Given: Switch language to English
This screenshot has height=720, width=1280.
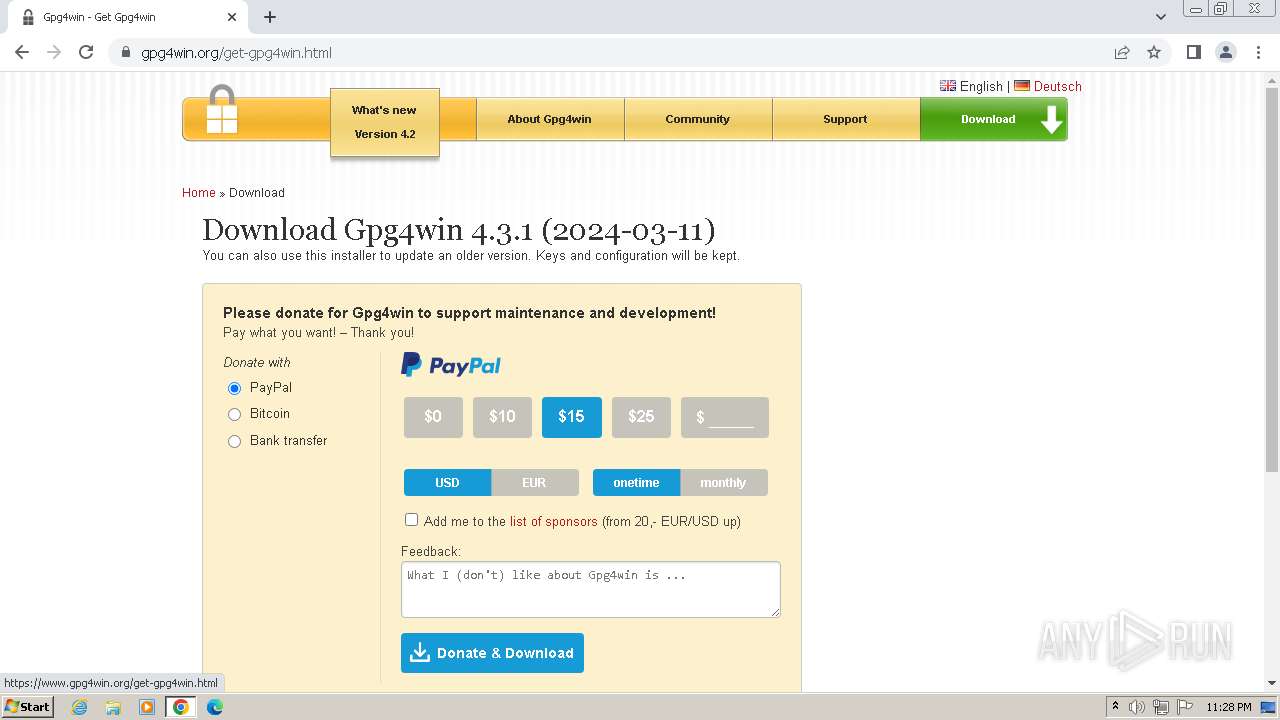Looking at the screenshot, I should (971, 86).
